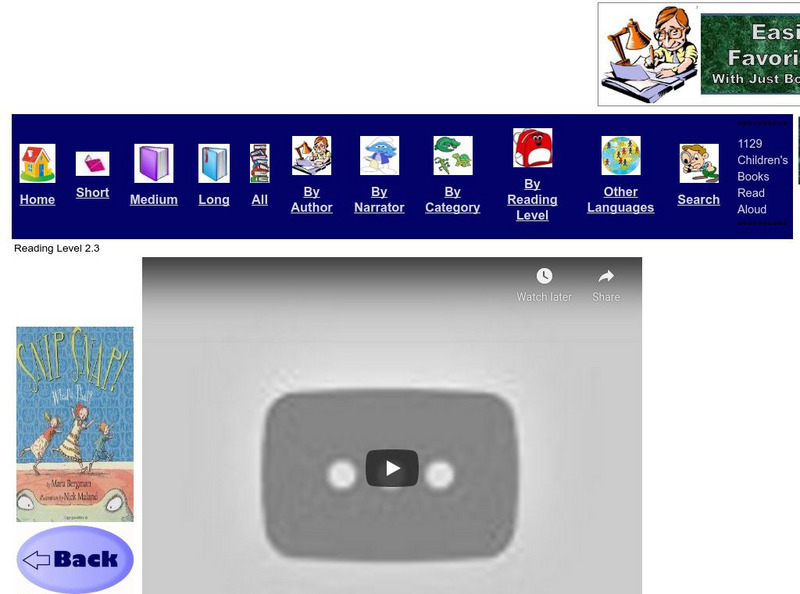This screenshot has height=594, width=800.
Task: Click the By Category reptiles icon
Action: pyautogui.click(x=453, y=156)
